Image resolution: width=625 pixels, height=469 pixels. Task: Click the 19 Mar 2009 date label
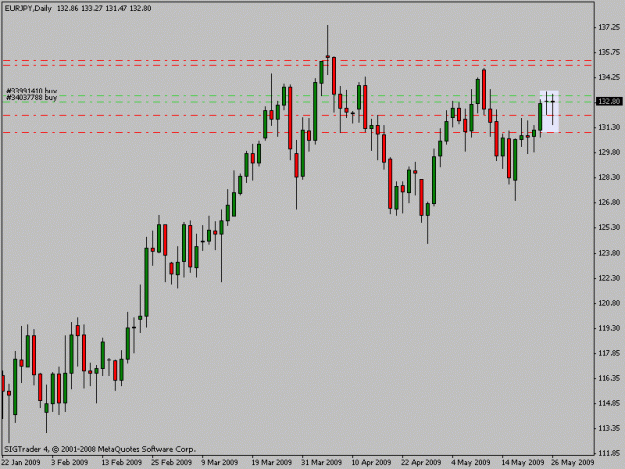tap(271, 462)
